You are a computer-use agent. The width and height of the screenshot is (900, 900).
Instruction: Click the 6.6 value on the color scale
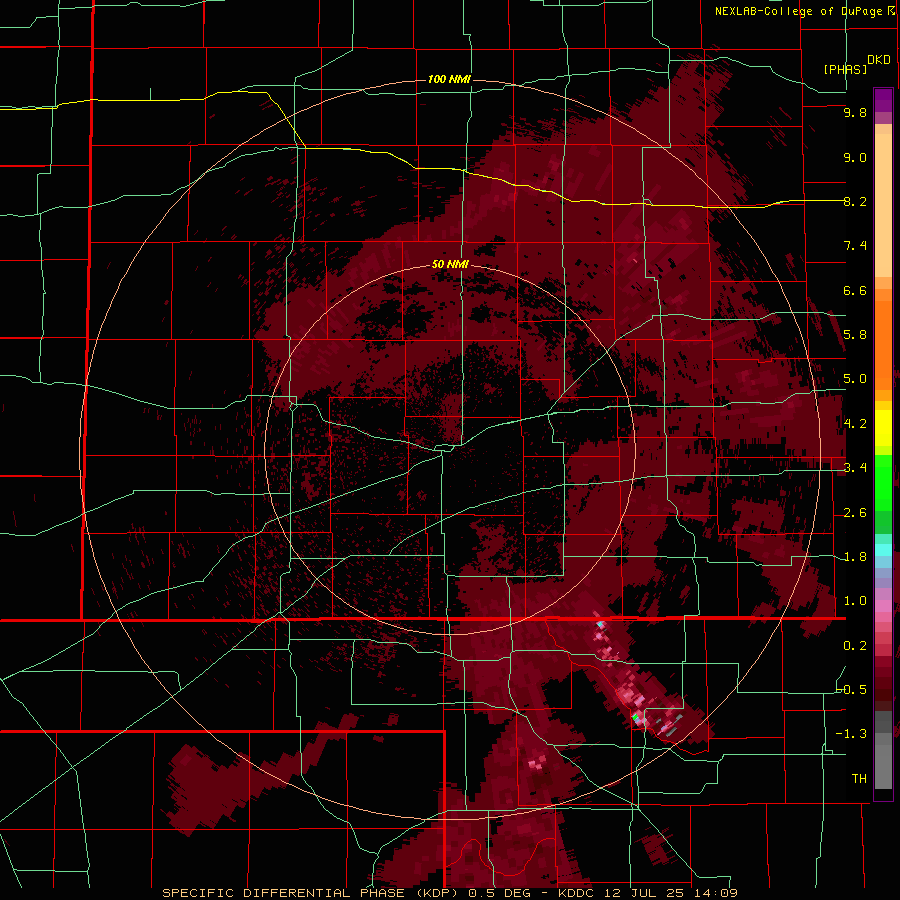click(855, 290)
